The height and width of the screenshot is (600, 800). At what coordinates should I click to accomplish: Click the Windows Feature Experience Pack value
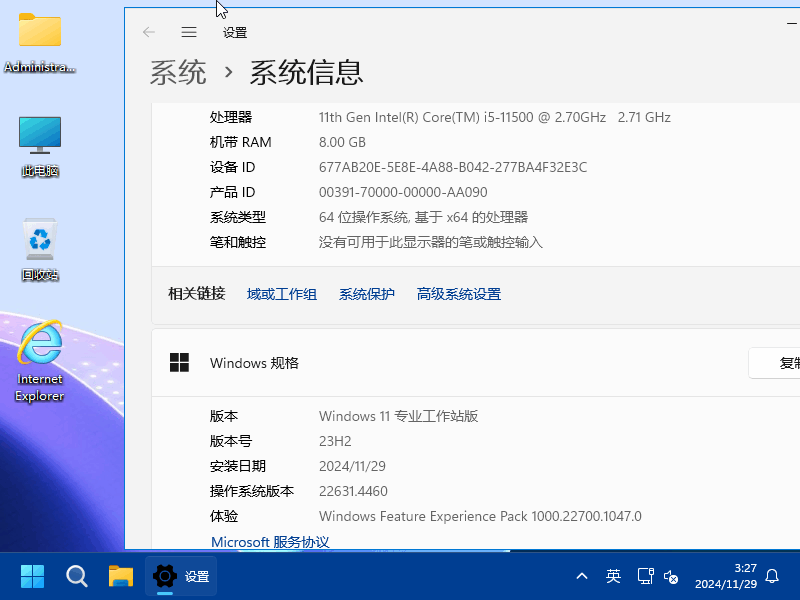[x=480, y=516]
